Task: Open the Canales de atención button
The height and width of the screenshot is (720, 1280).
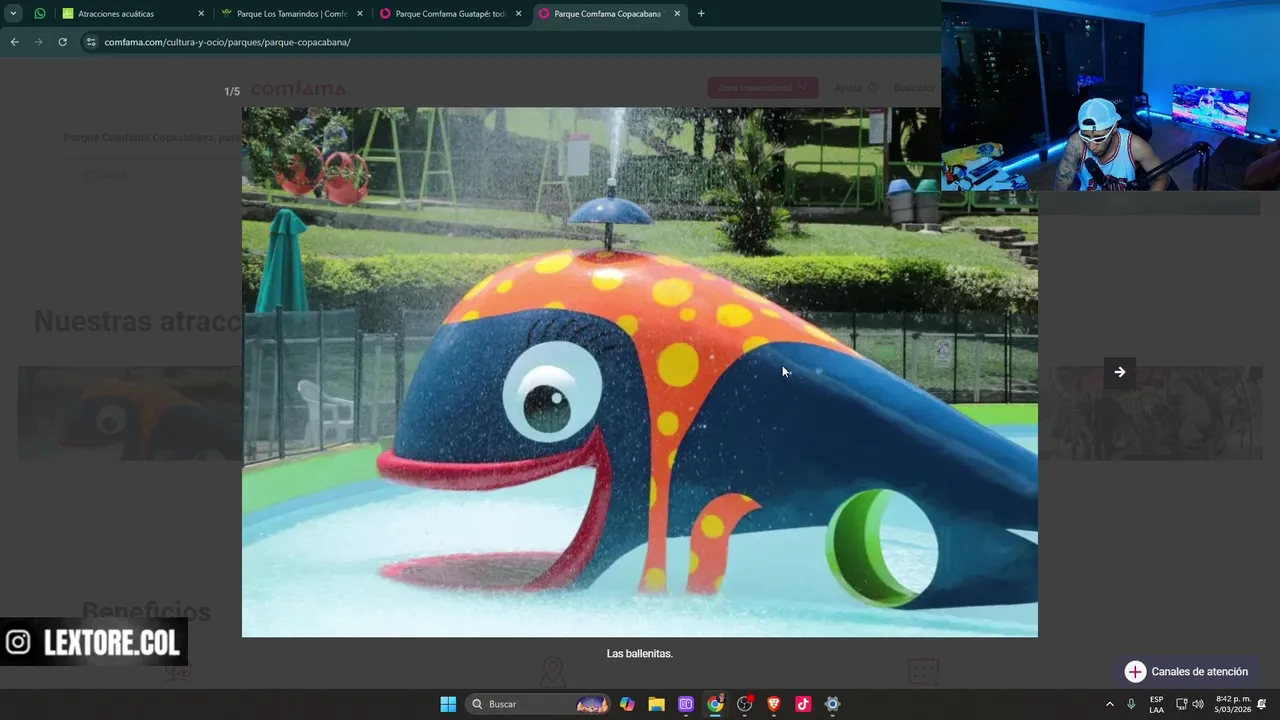Action: click(1186, 672)
